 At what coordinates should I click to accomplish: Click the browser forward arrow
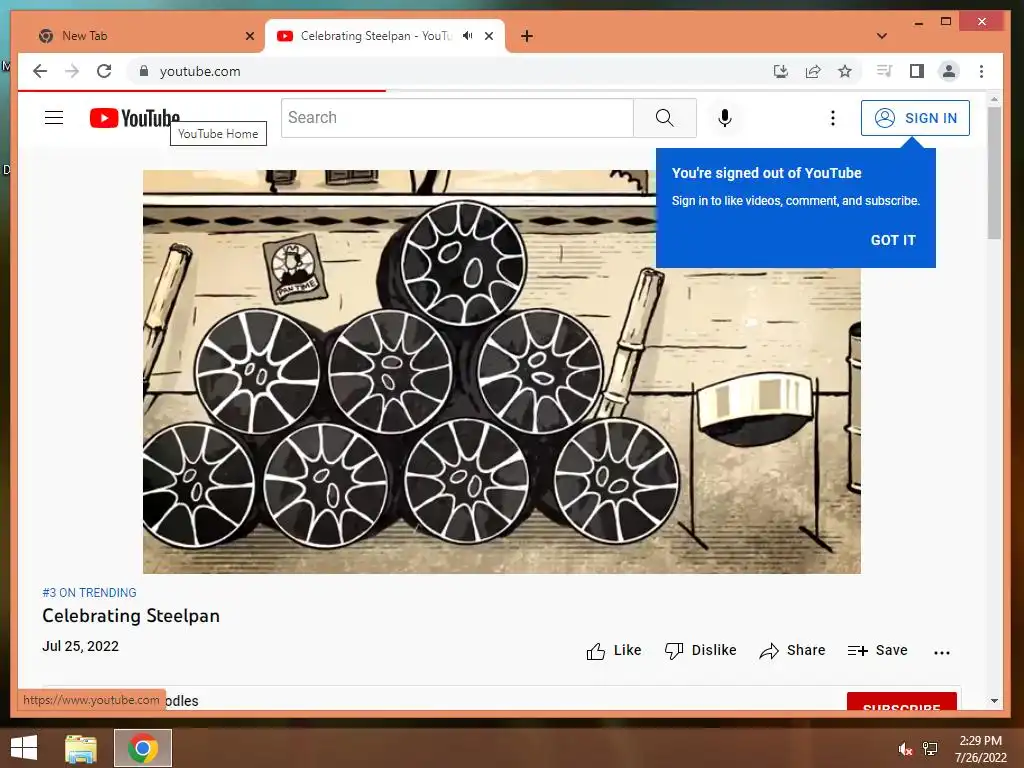pyautogui.click(x=72, y=71)
